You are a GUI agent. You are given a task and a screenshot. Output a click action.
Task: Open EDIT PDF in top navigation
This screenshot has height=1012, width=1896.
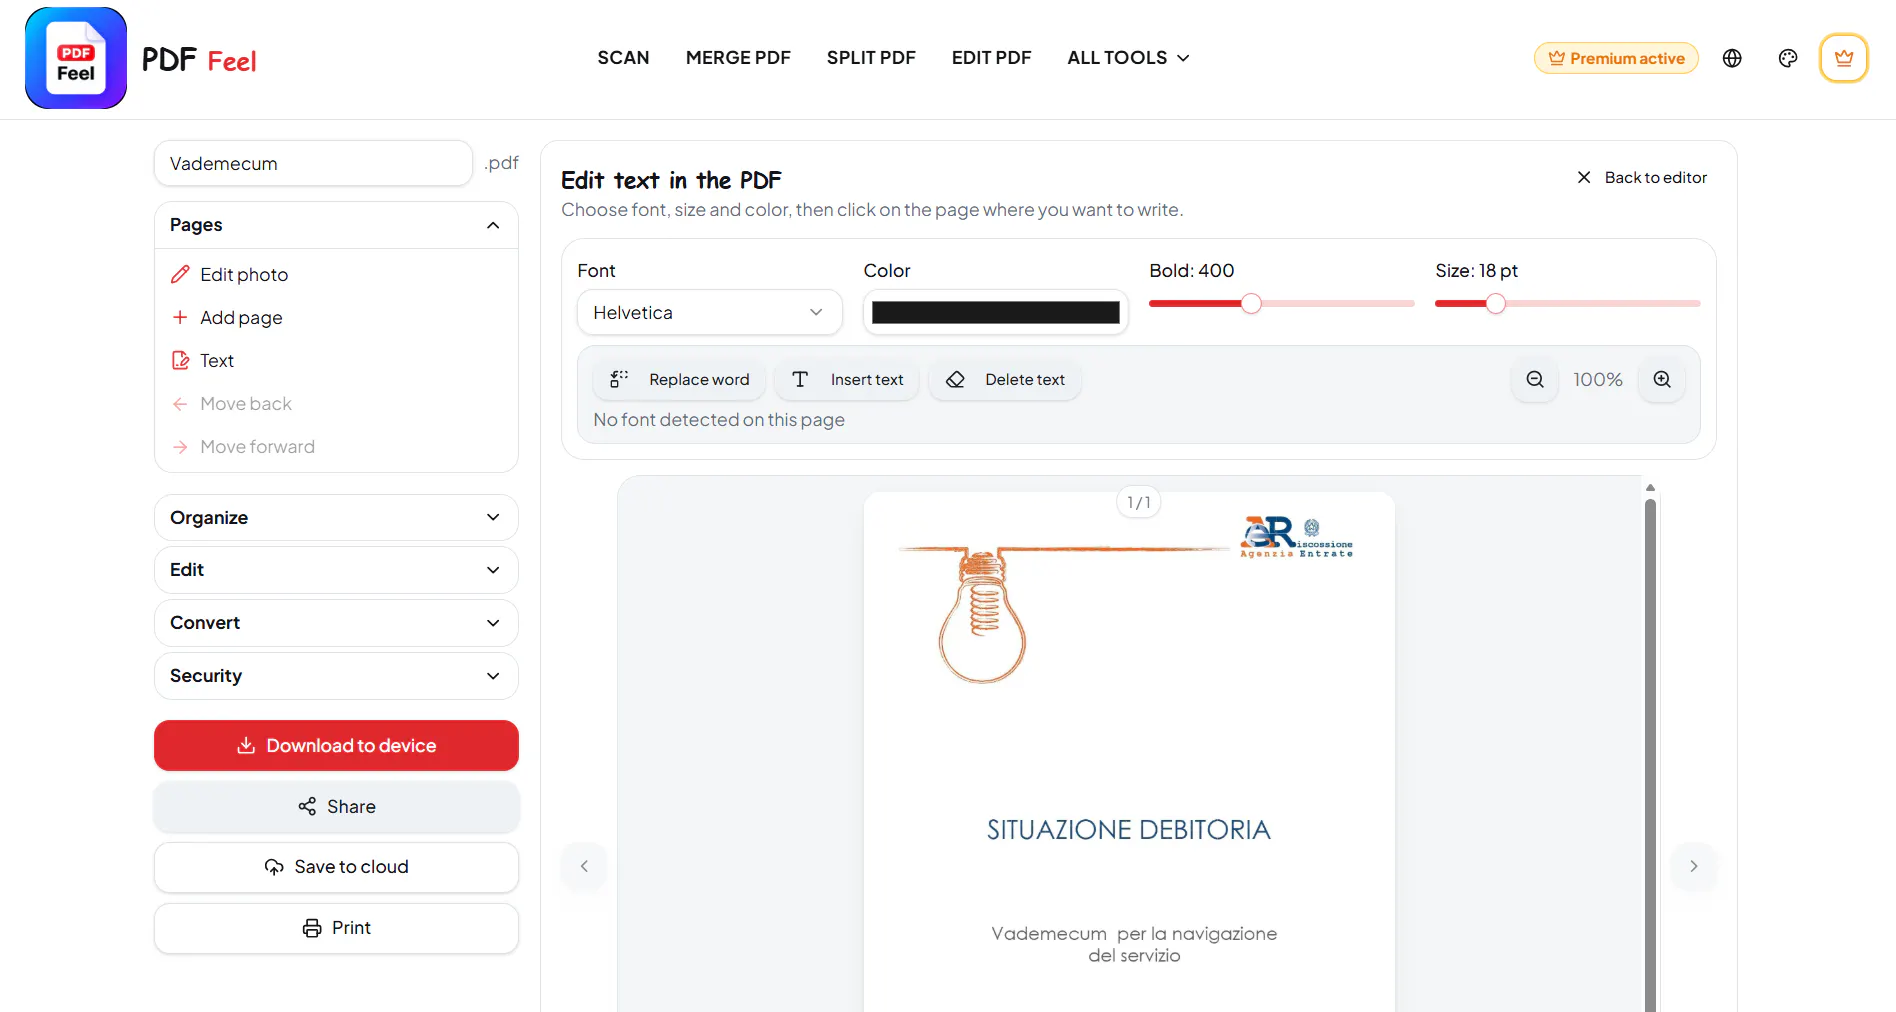[991, 58]
